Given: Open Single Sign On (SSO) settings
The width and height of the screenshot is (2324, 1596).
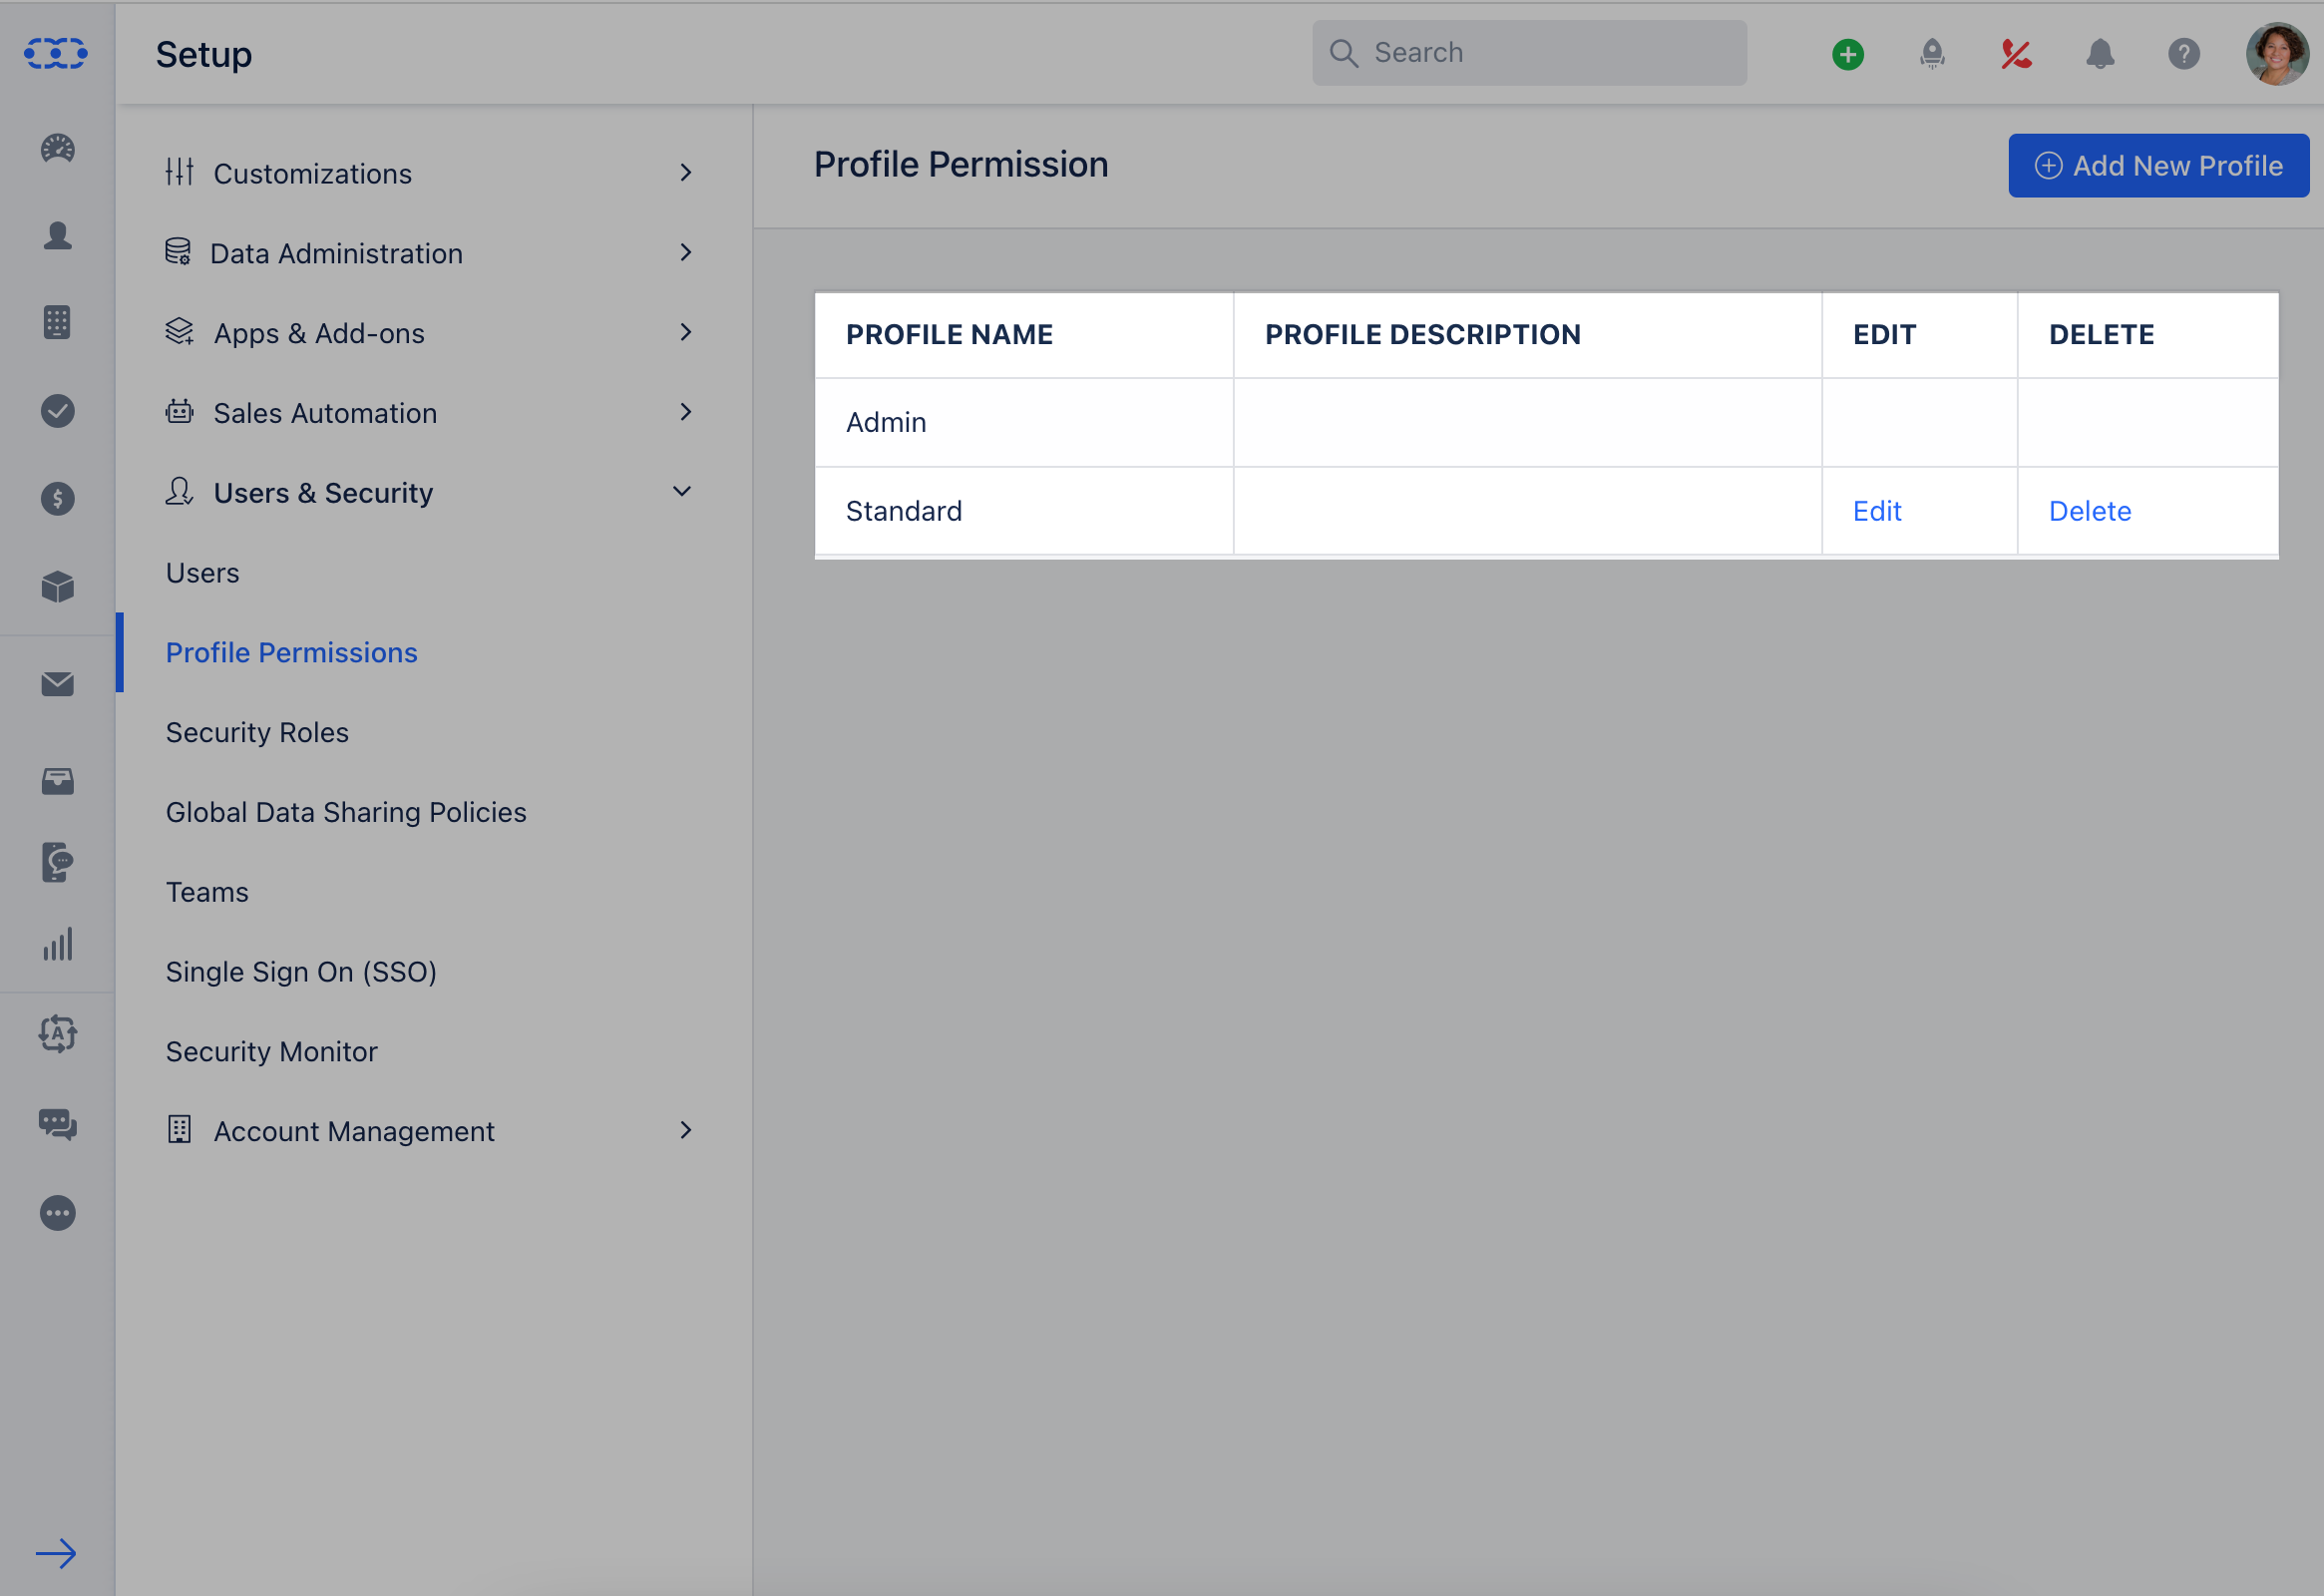Looking at the screenshot, I should pyautogui.click(x=301, y=972).
